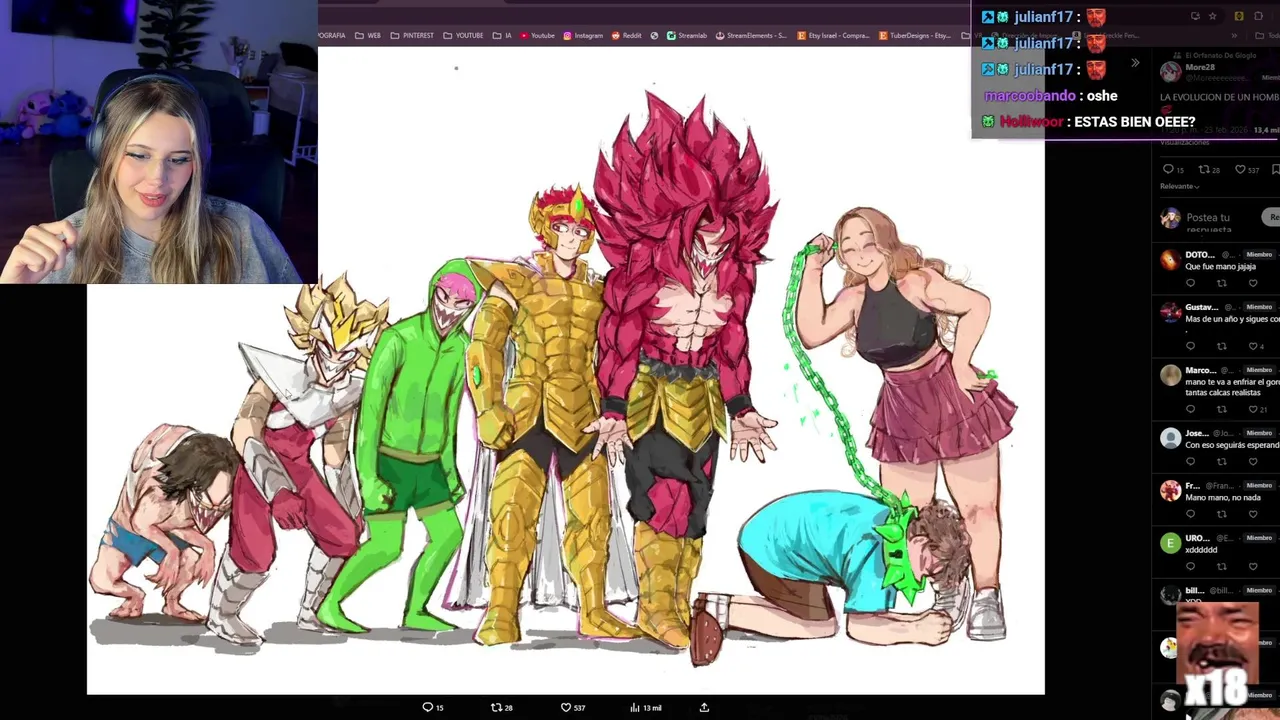Open the IA bookmarks folder
This screenshot has height=720, width=1280.
point(502,36)
